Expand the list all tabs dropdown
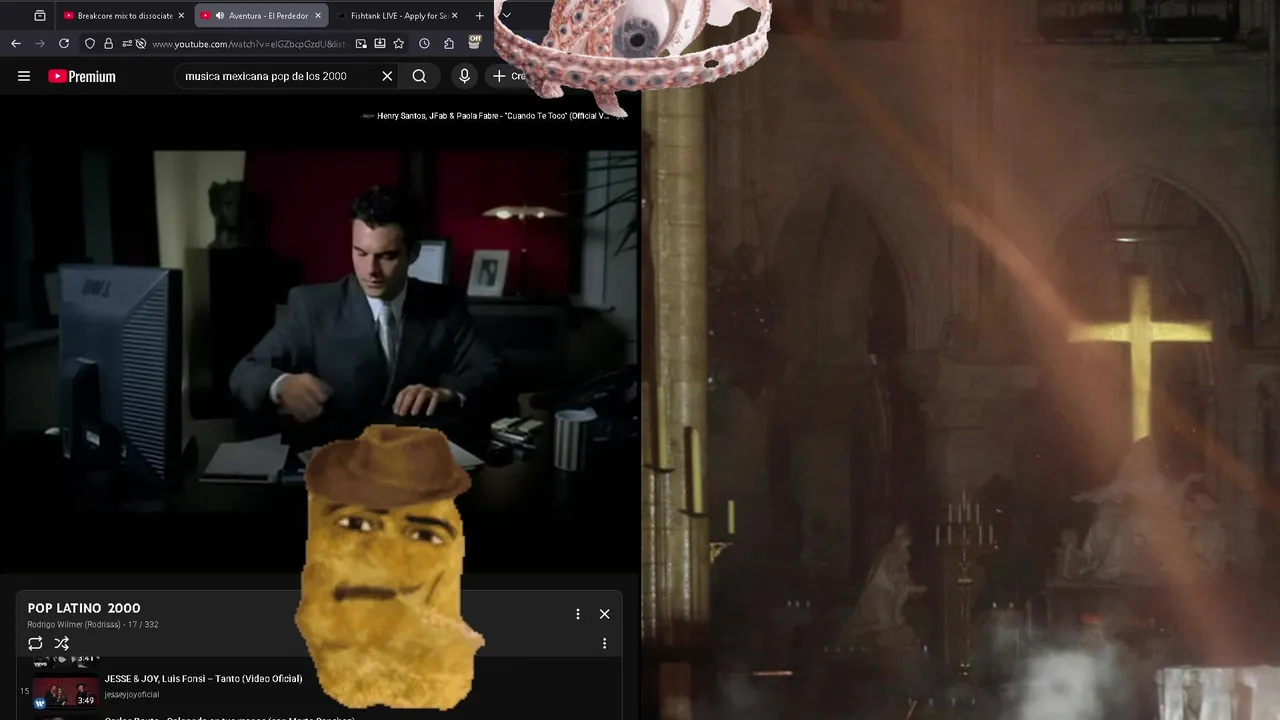The image size is (1280, 720). (x=506, y=16)
